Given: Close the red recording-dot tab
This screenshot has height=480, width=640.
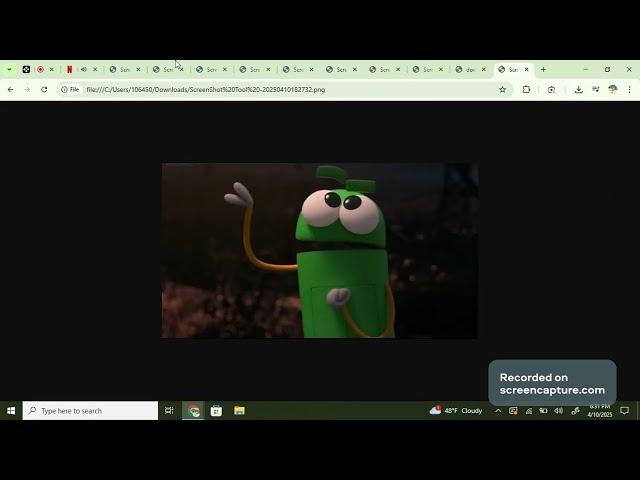Looking at the screenshot, I should pos(52,70).
